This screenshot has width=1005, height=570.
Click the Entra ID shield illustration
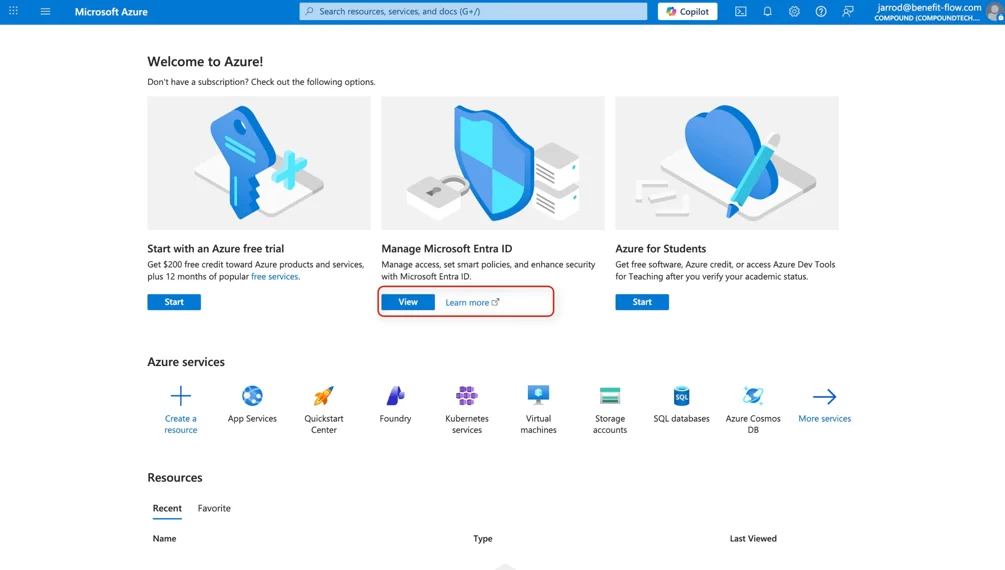tap(493, 163)
